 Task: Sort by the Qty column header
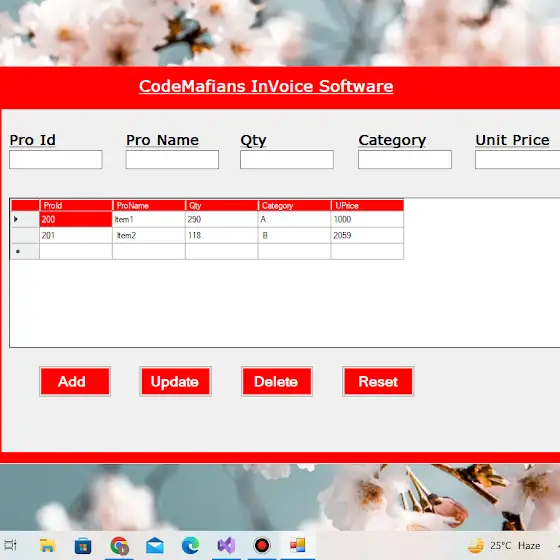click(221, 205)
